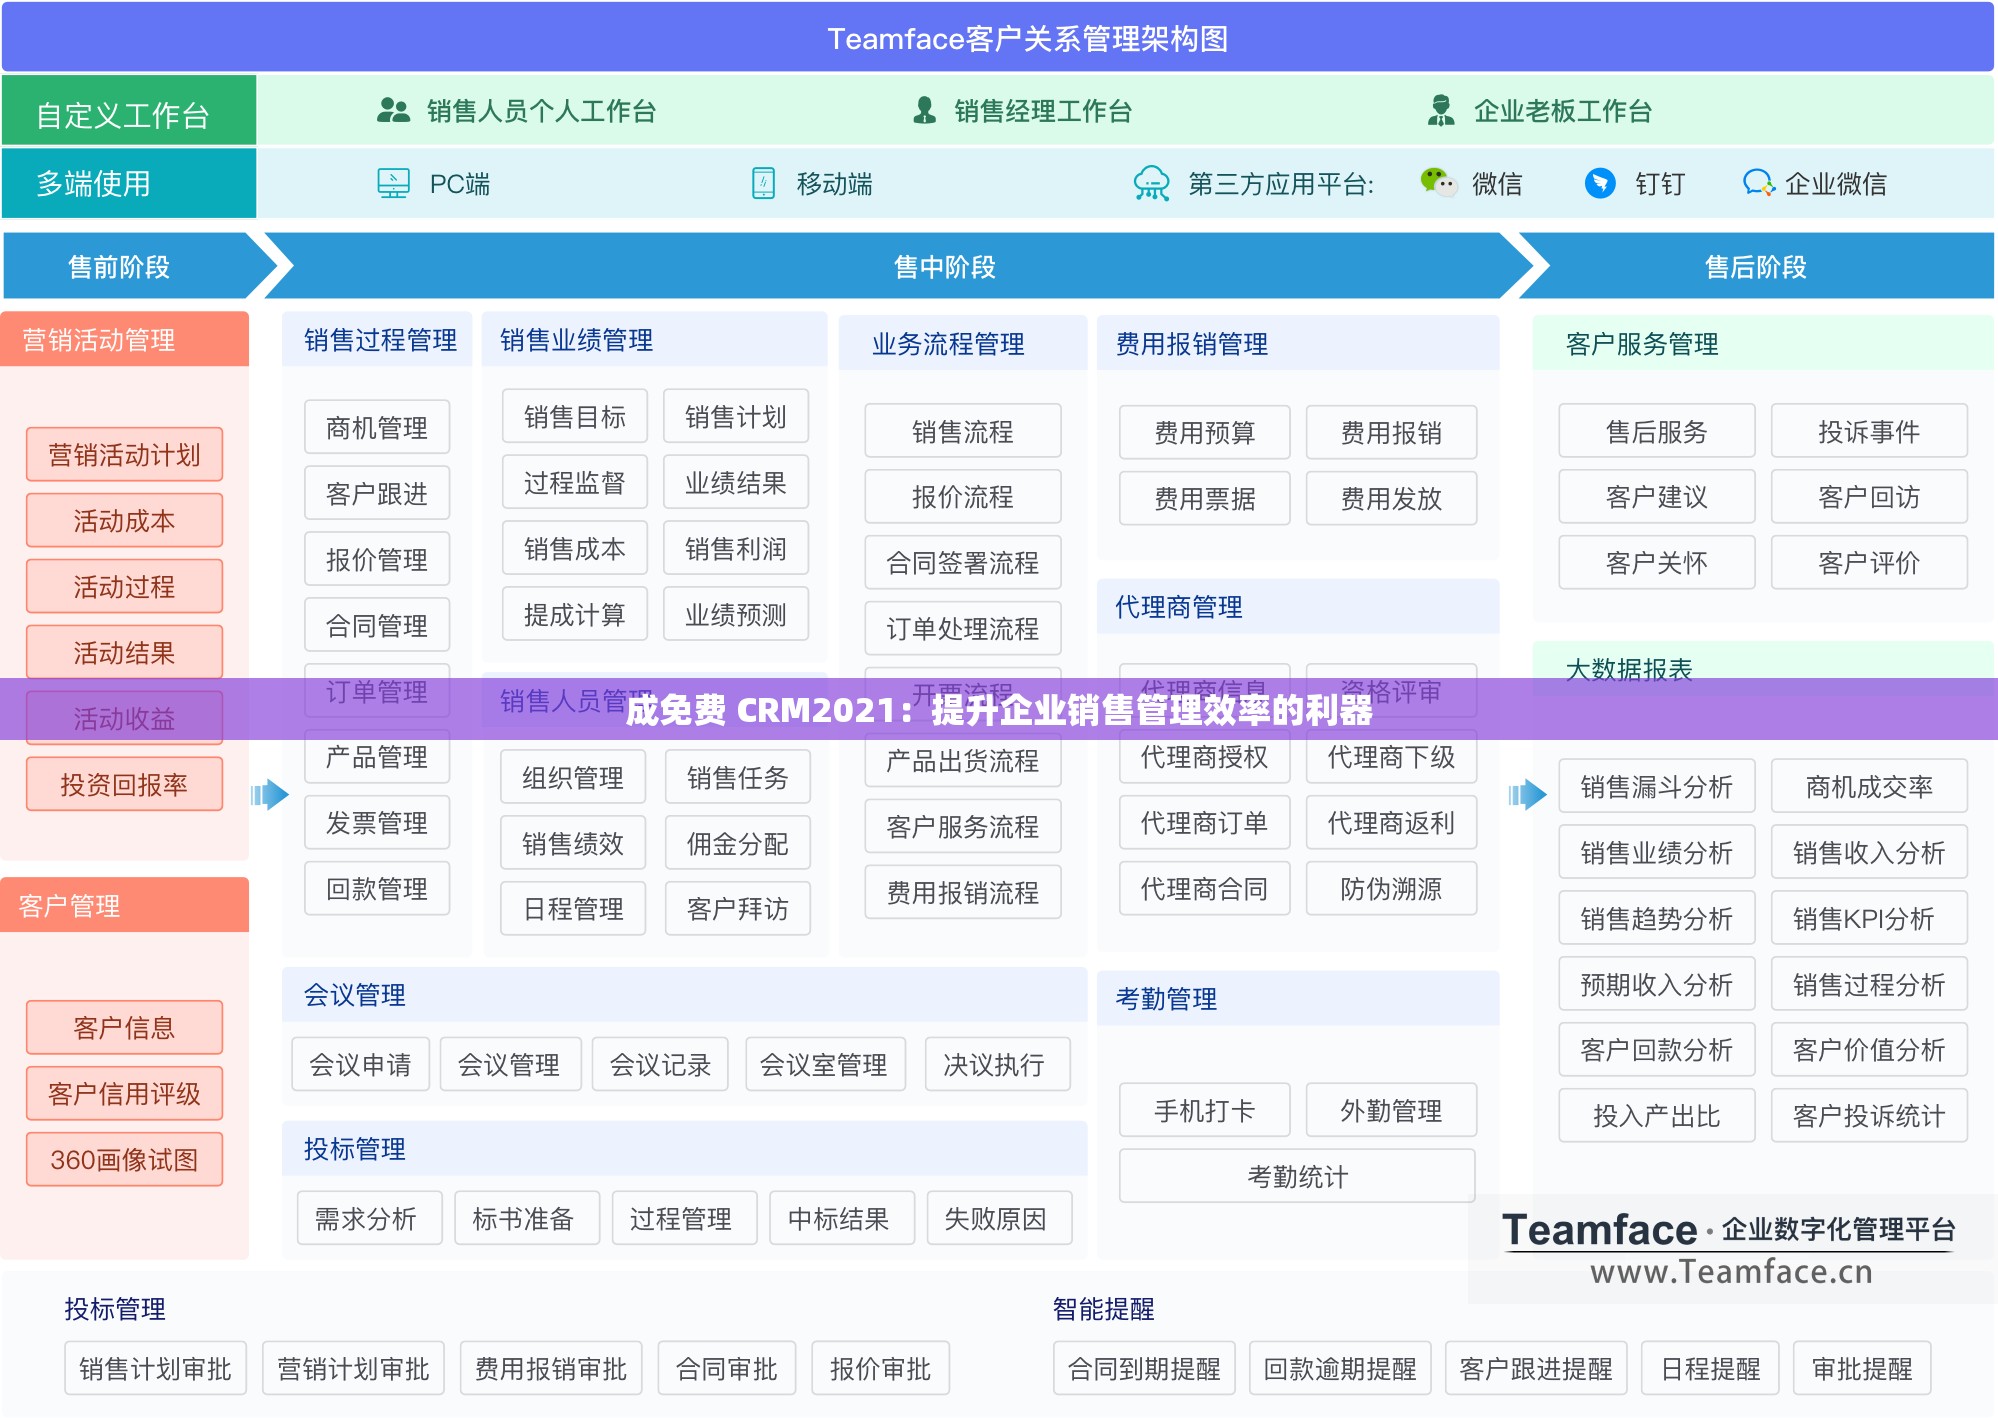Click the 会议申请 box
This screenshot has width=1998, height=1418.
[x=360, y=1064]
